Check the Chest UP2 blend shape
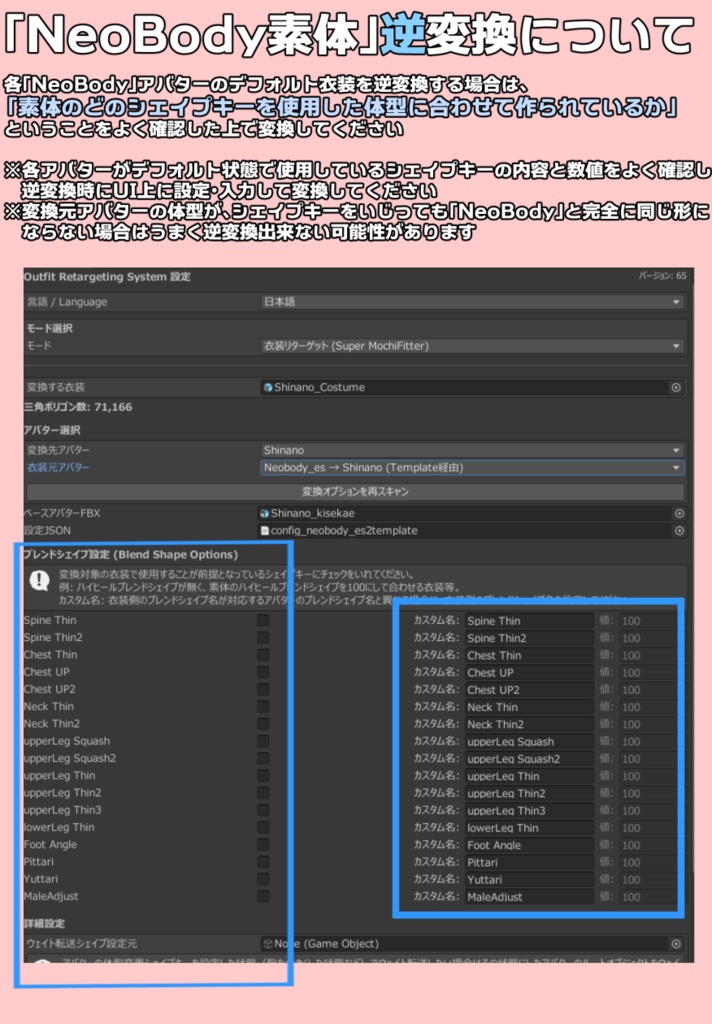This screenshot has width=712, height=1024. (263, 690)
